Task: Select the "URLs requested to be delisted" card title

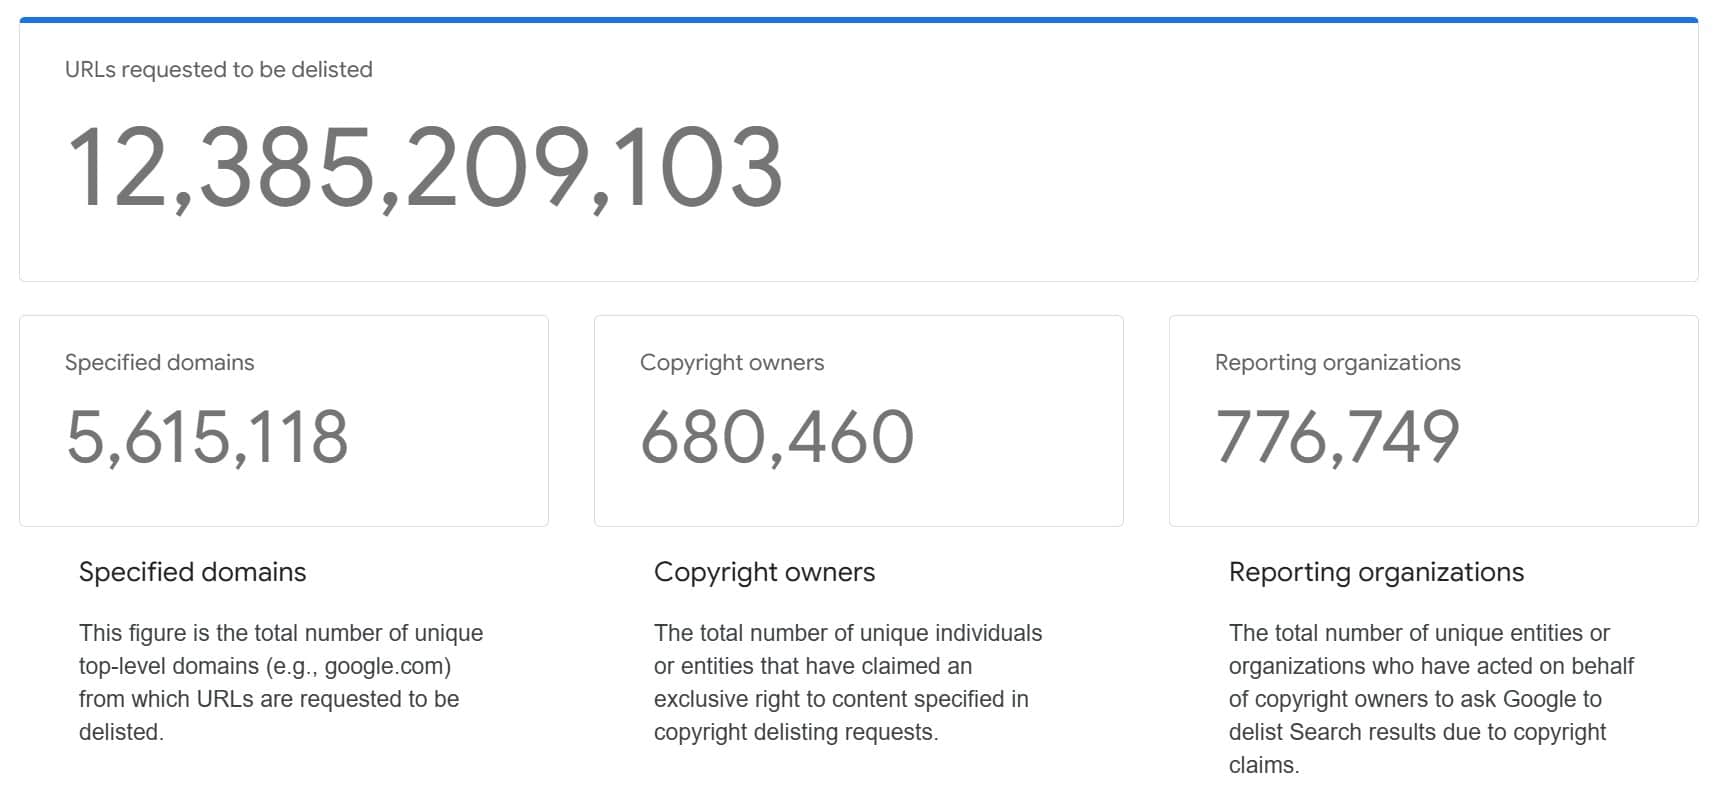Action: [x=218, y=70]
